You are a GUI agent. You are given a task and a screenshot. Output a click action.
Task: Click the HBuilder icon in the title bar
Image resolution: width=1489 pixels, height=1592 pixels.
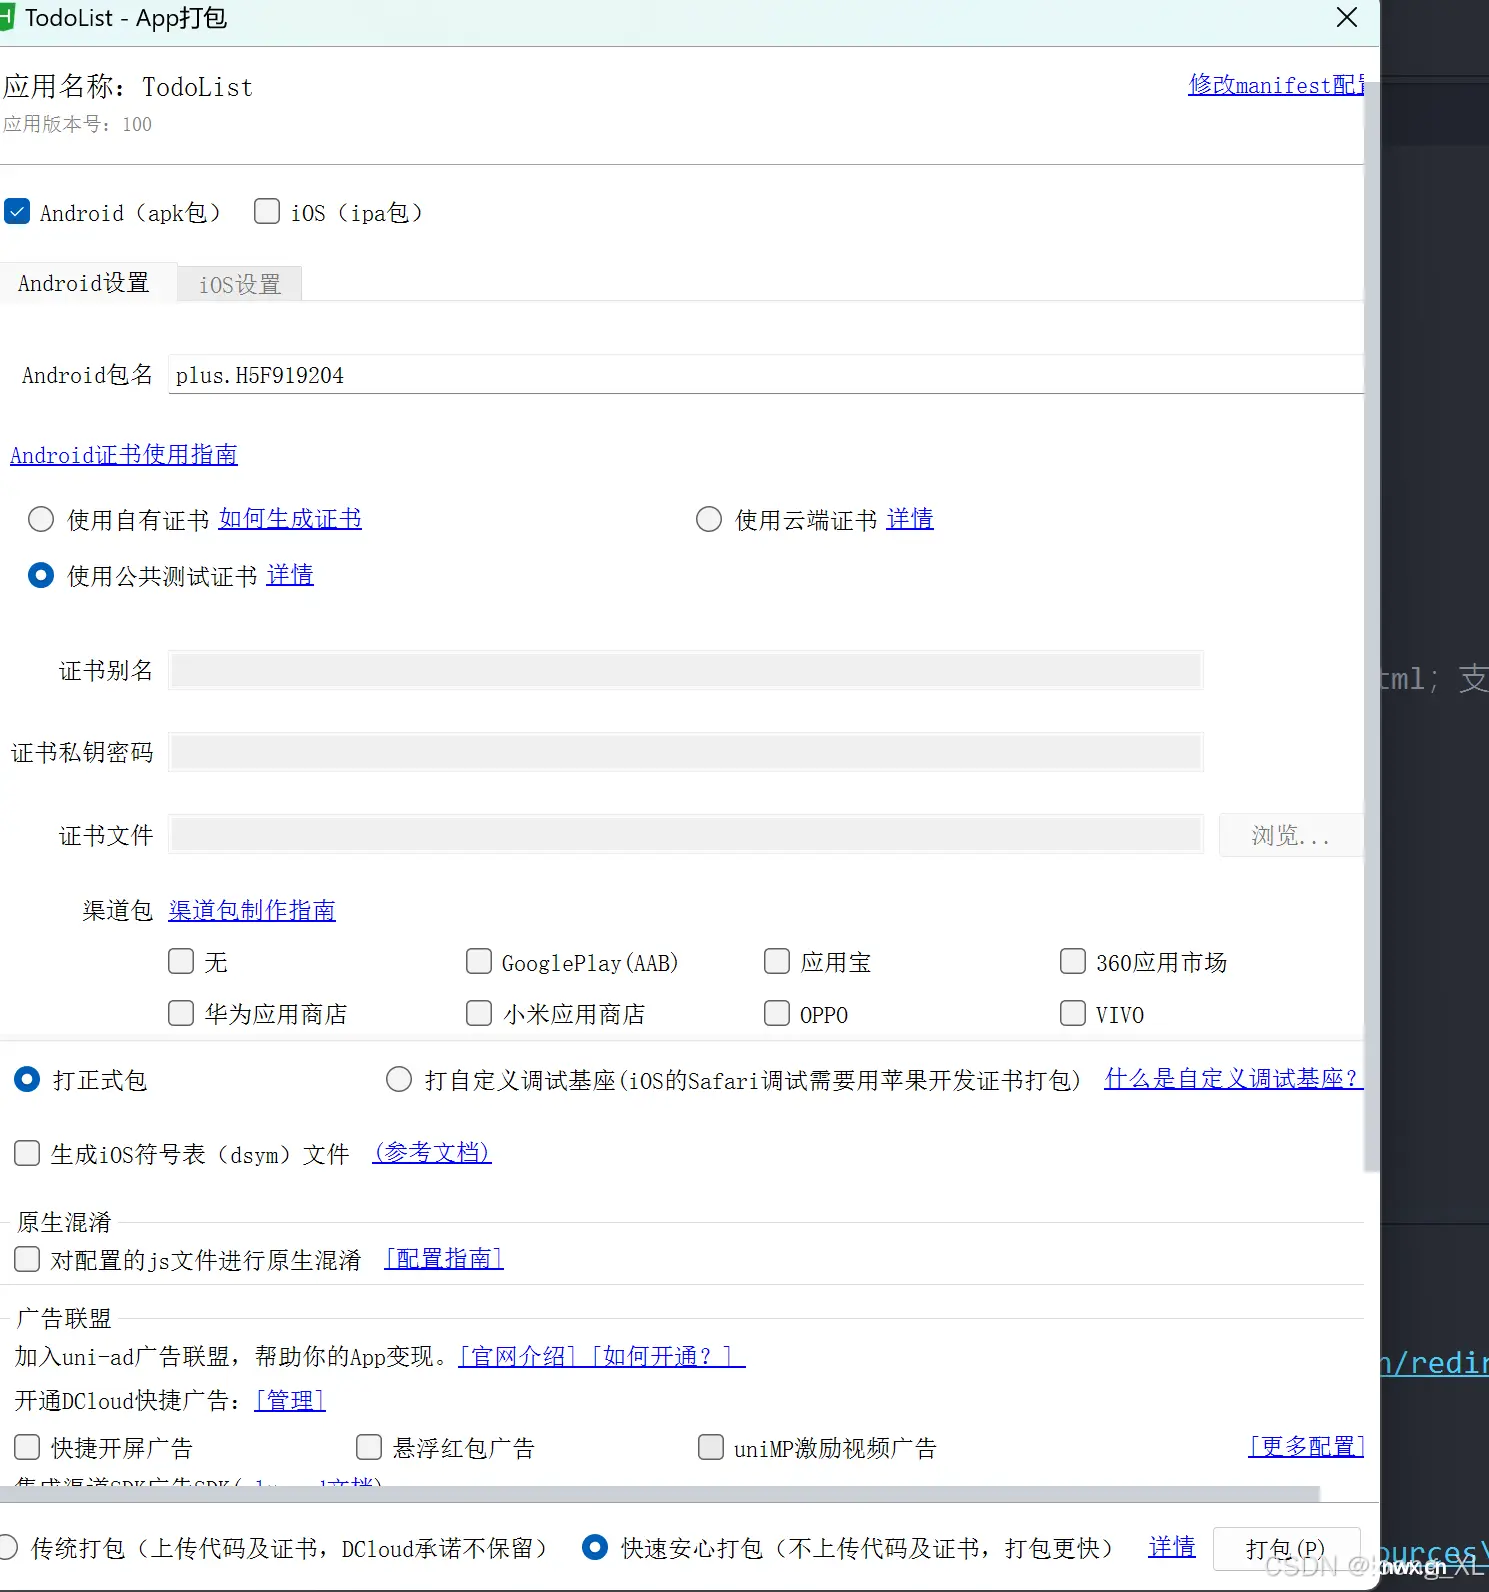coord(6,17)
